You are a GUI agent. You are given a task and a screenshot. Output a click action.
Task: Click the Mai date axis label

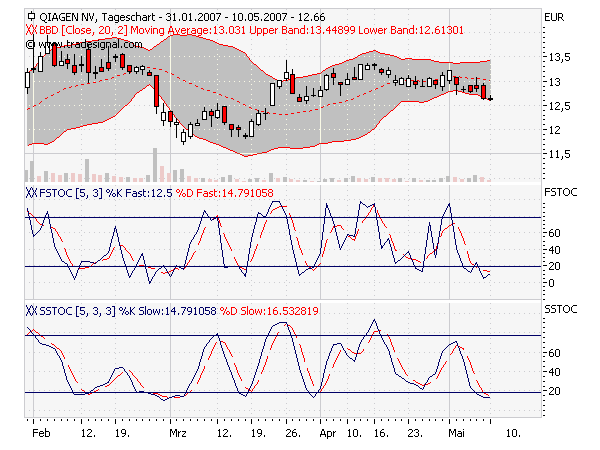click(x=457, y=433)
